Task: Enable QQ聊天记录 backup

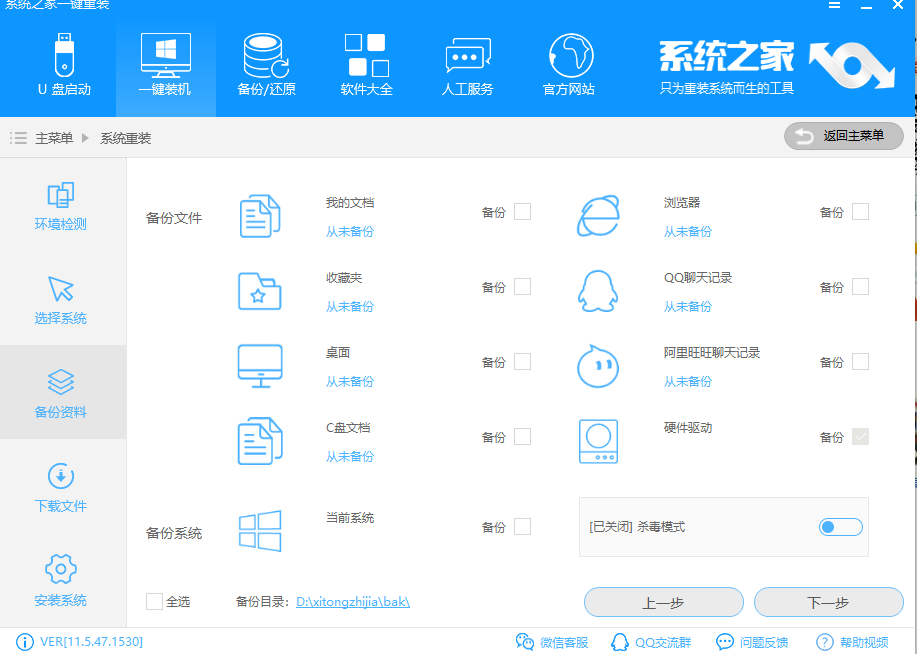Action: pyautogui.click(x=861, y=287)
